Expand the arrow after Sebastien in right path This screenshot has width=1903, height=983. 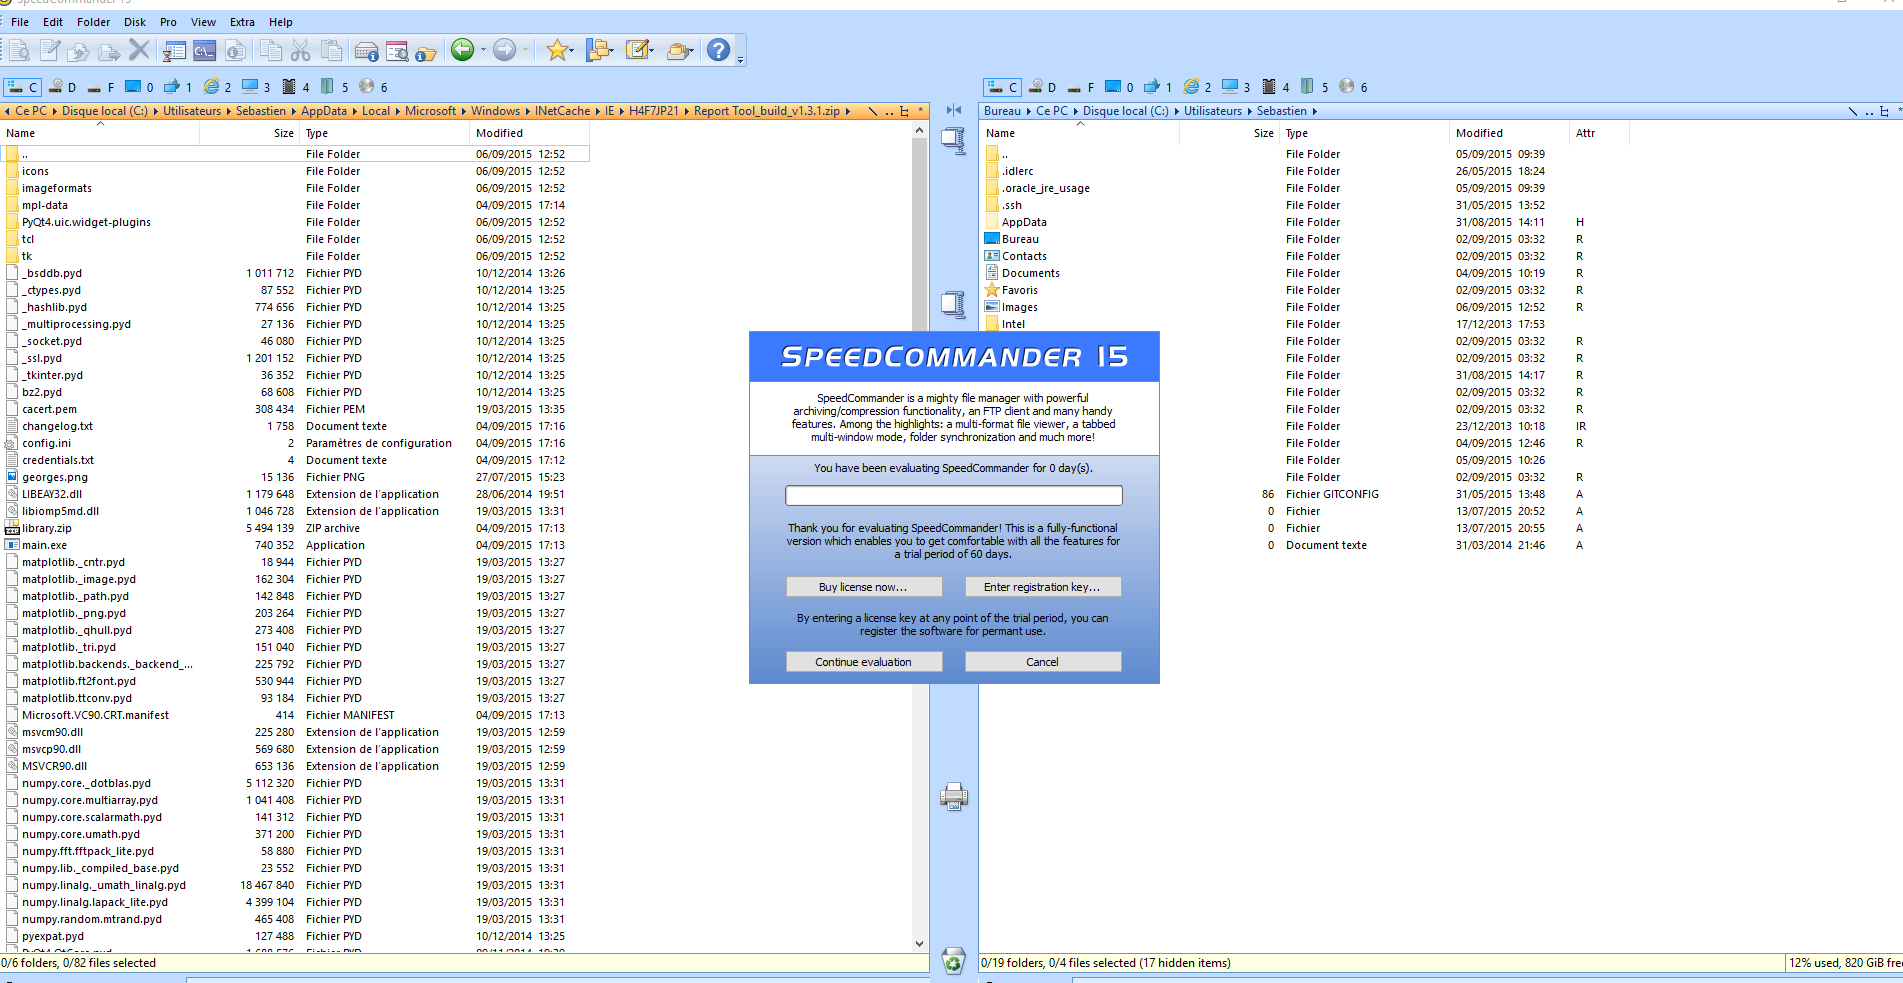(x=1315, y=112)
